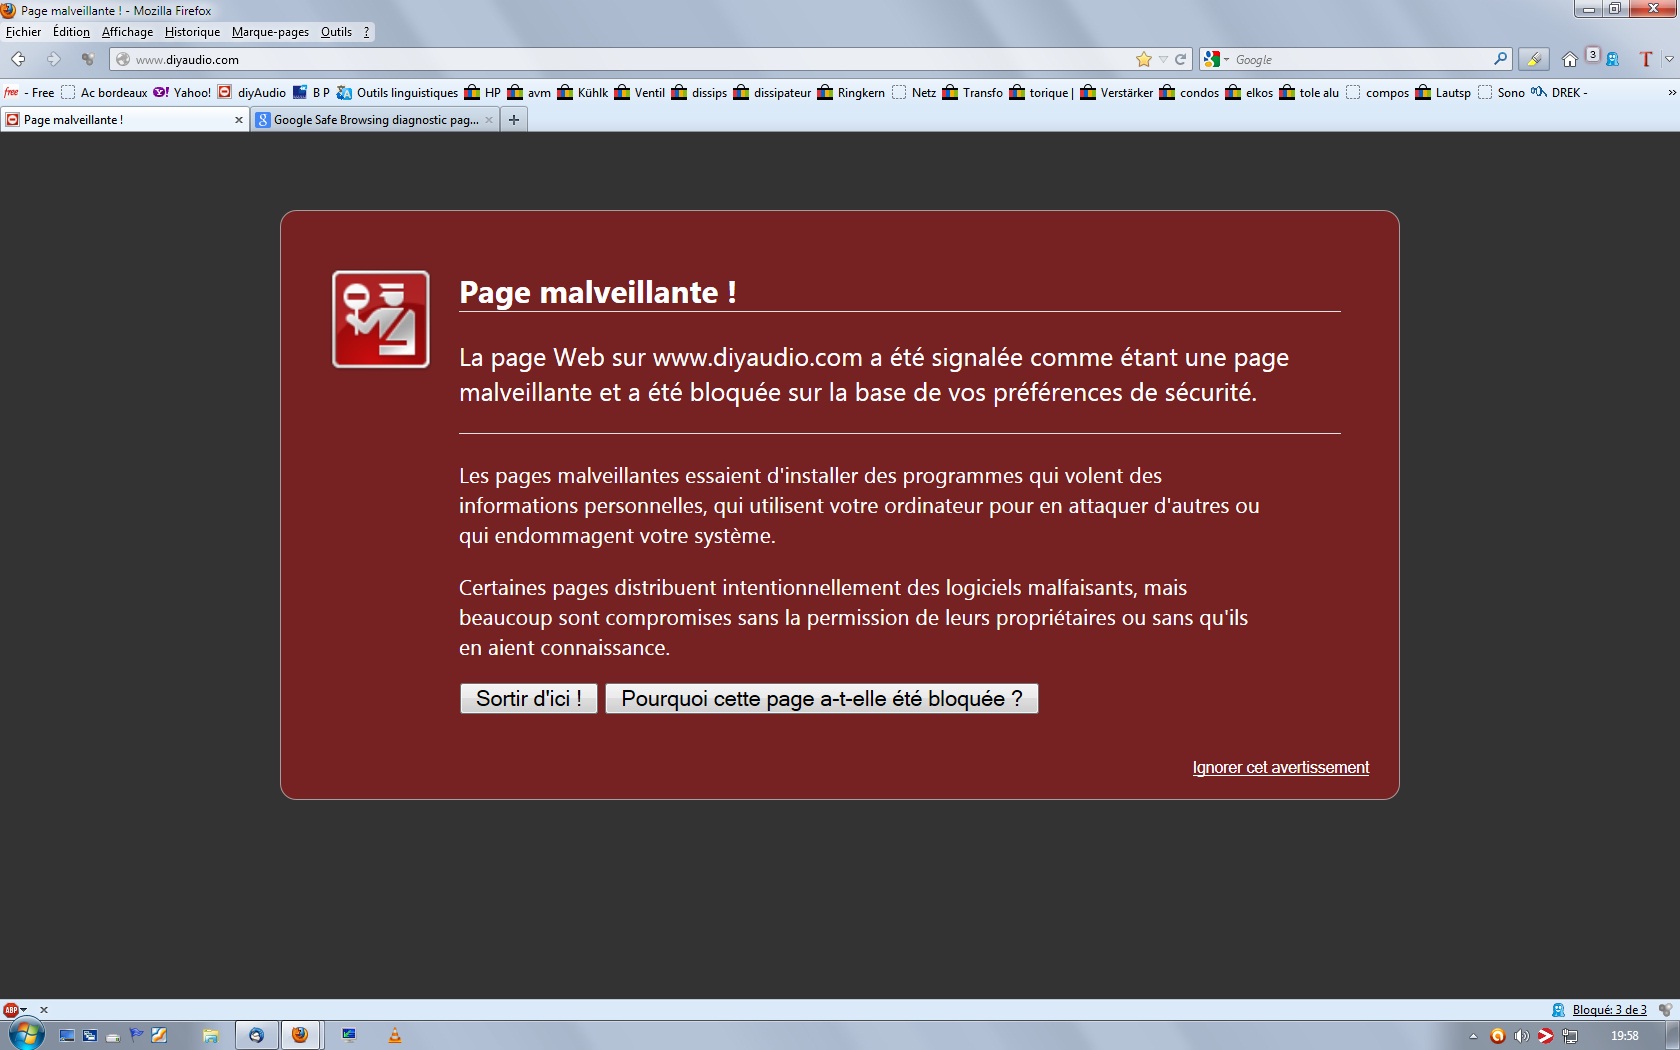Click Ignorer cet avertissement link

pos(1280,767)
